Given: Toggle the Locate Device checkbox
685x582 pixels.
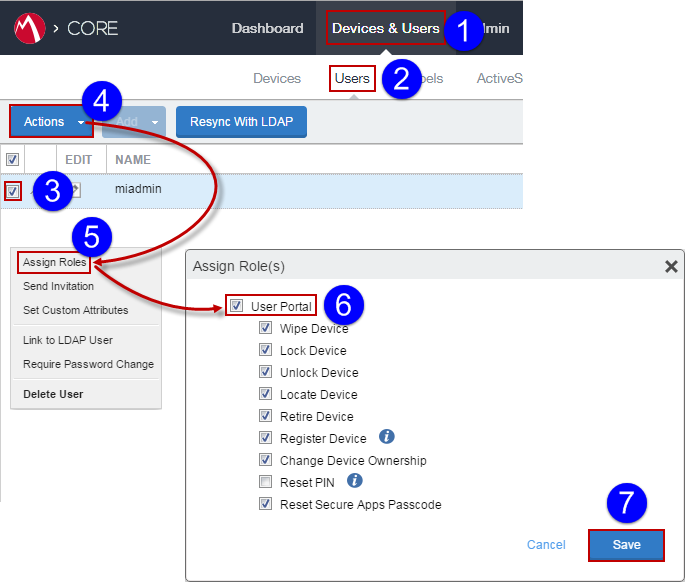Looking at the screenshot, I should pyautogui.click(x=265, y=394).
